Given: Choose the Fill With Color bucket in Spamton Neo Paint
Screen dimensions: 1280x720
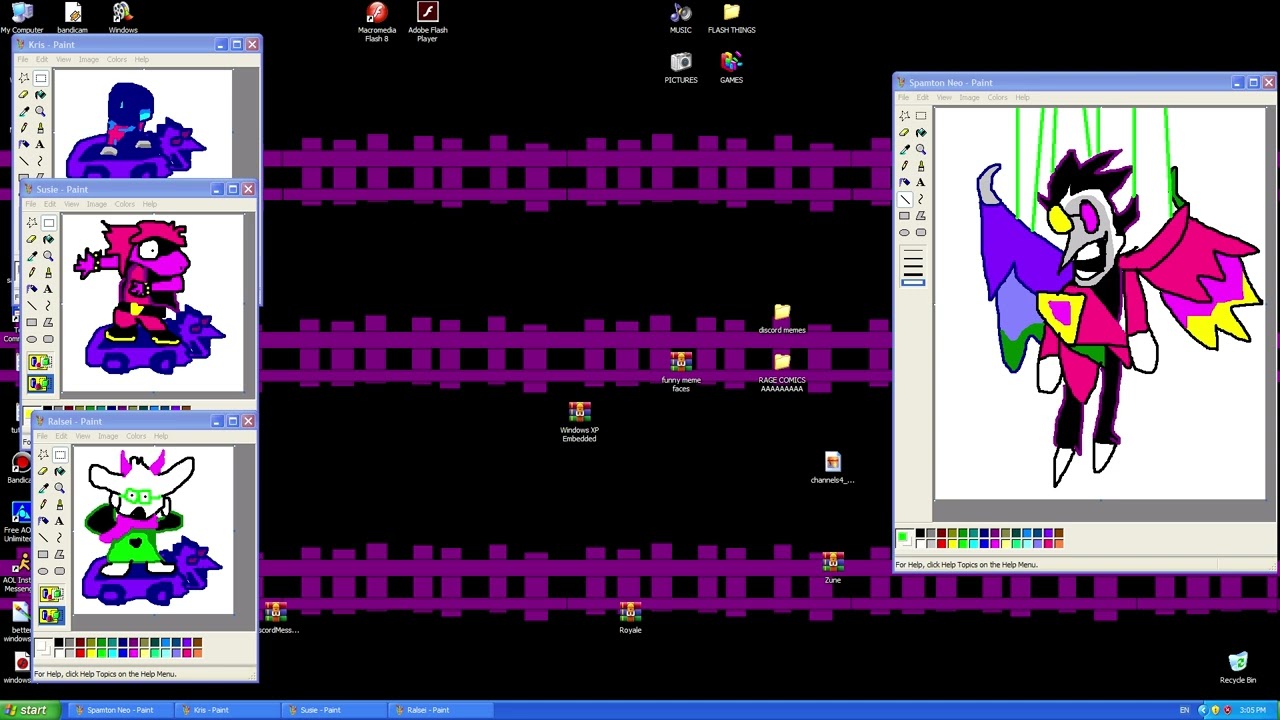Looking at the screenshot, I should pos(921,132).
